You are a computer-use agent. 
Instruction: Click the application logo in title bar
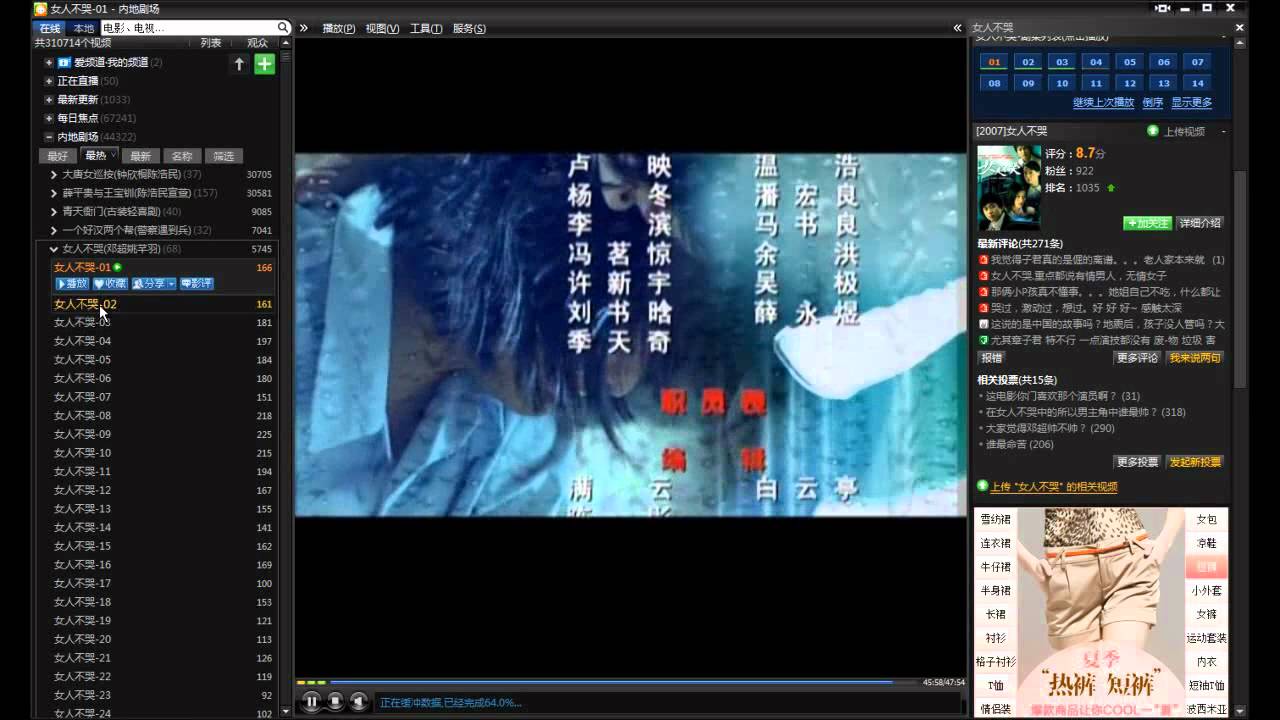point(40,8)
